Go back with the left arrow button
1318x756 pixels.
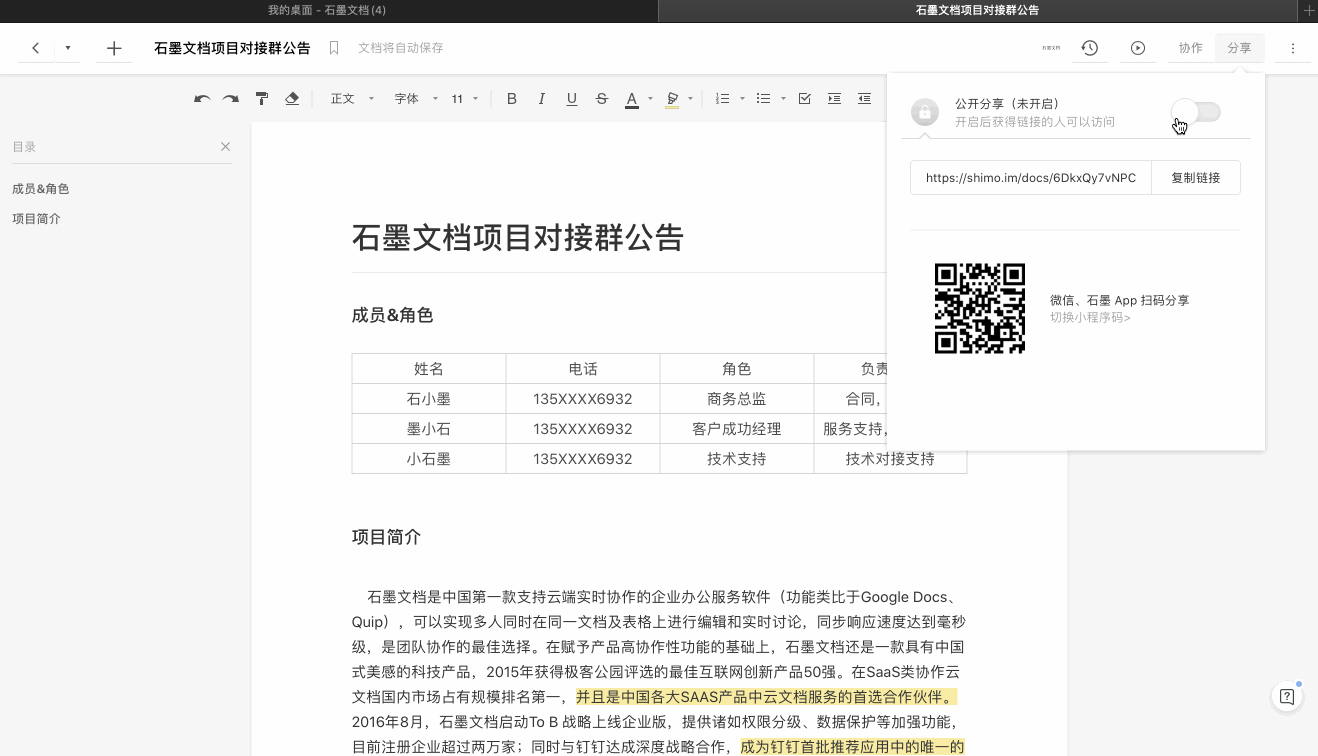coord(36,48)
